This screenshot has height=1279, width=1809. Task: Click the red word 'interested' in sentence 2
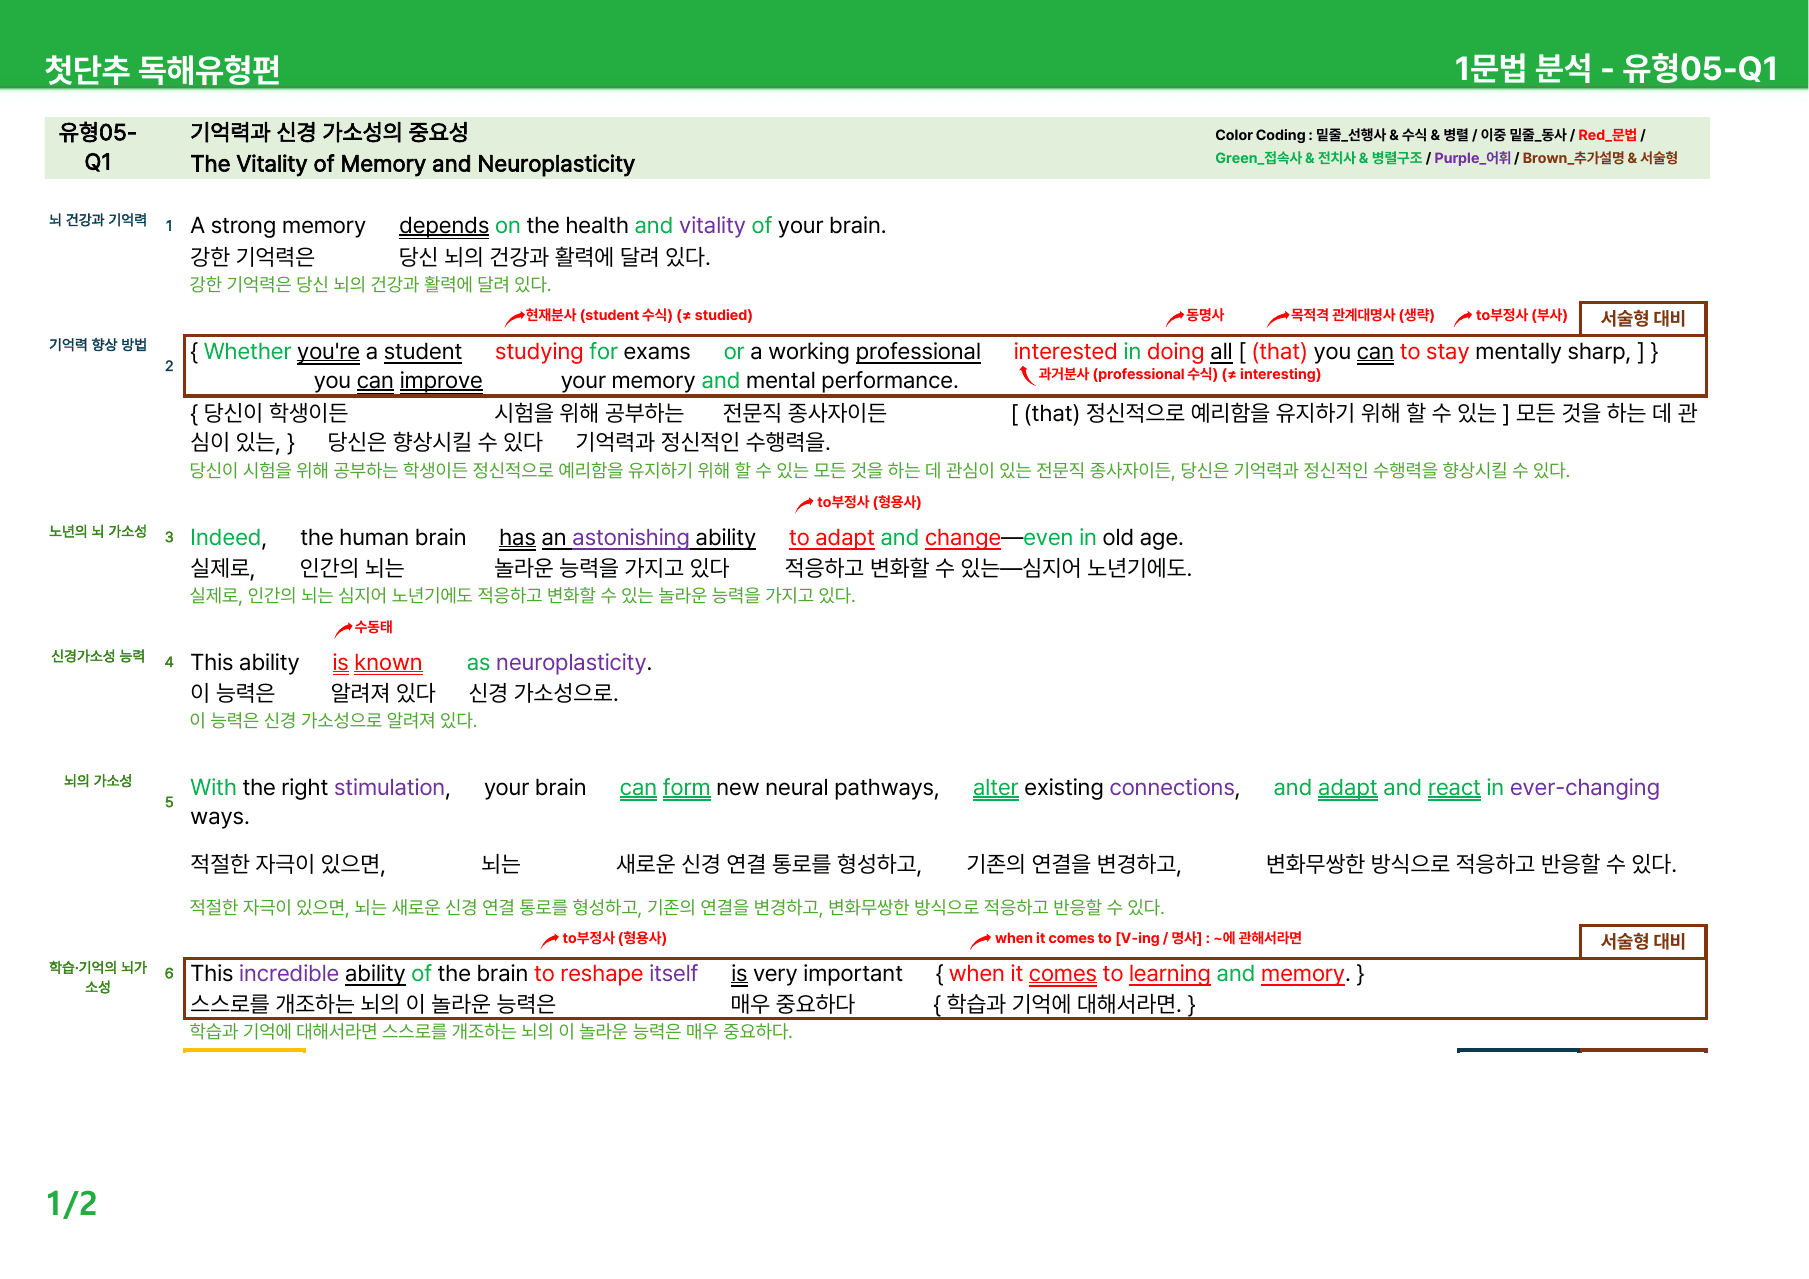(x=1065, y=352)
